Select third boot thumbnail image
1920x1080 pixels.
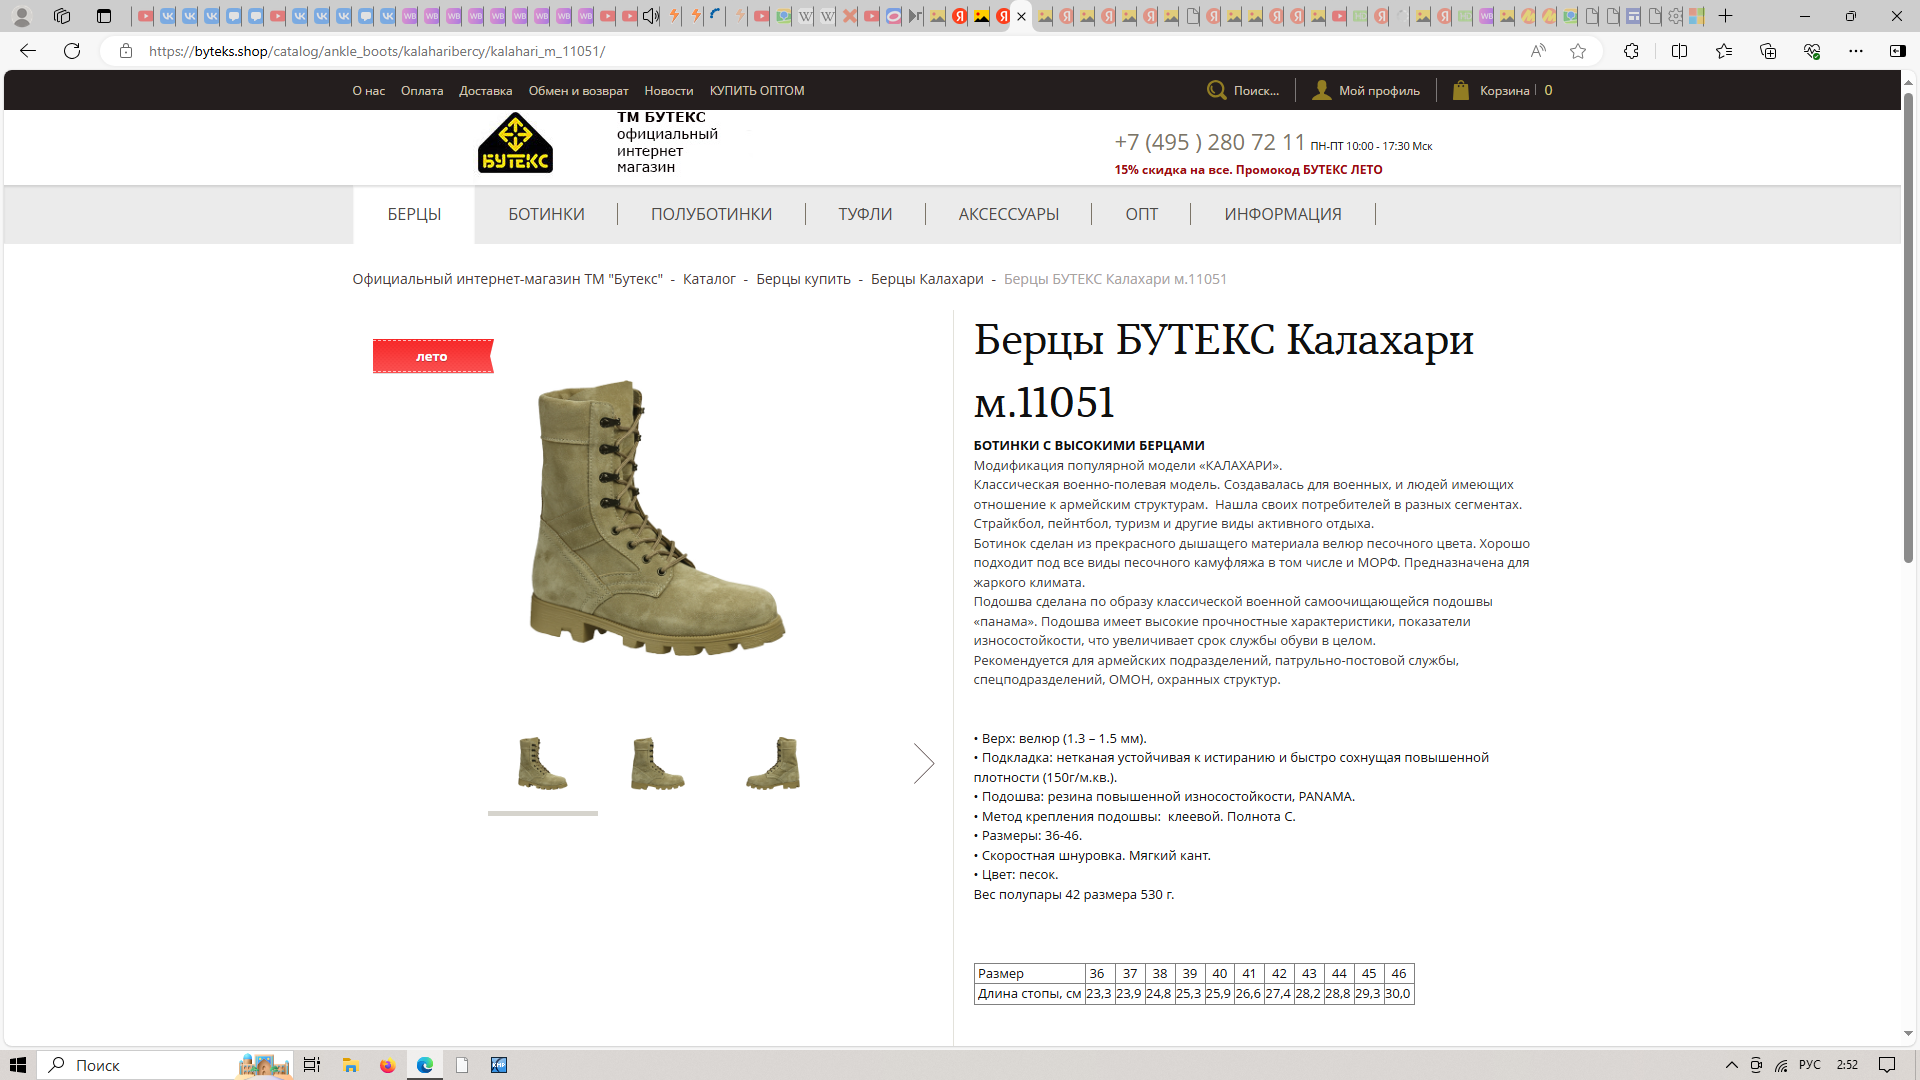coord(773,764)
